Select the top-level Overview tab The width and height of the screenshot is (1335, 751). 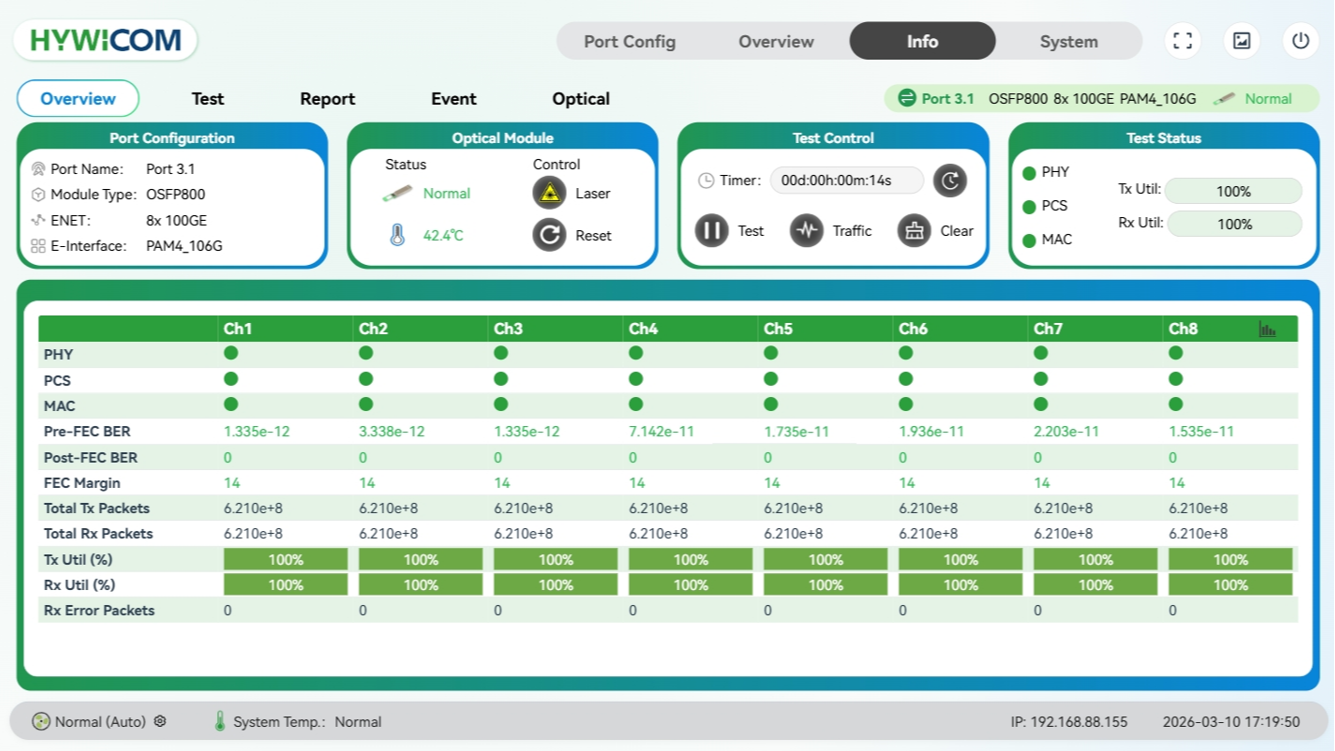tap(775, 42)
